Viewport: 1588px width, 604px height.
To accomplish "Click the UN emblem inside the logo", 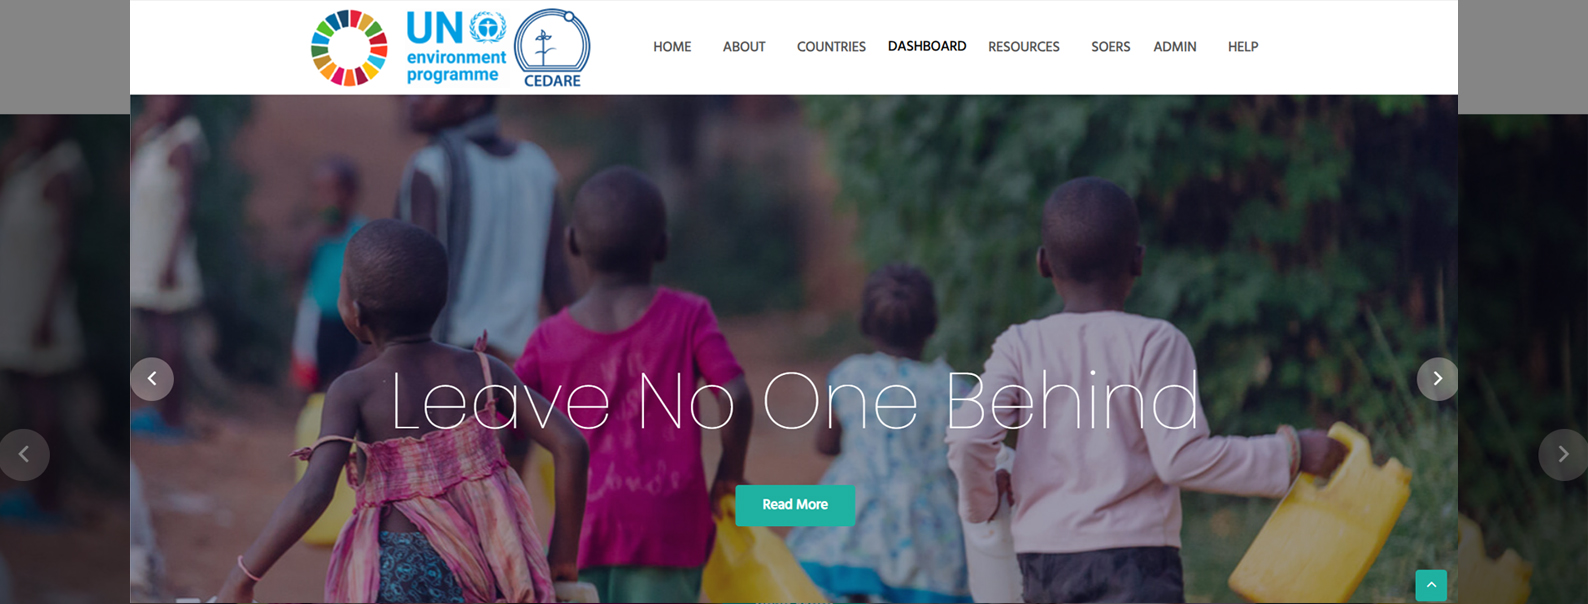I will pos(488,27).
